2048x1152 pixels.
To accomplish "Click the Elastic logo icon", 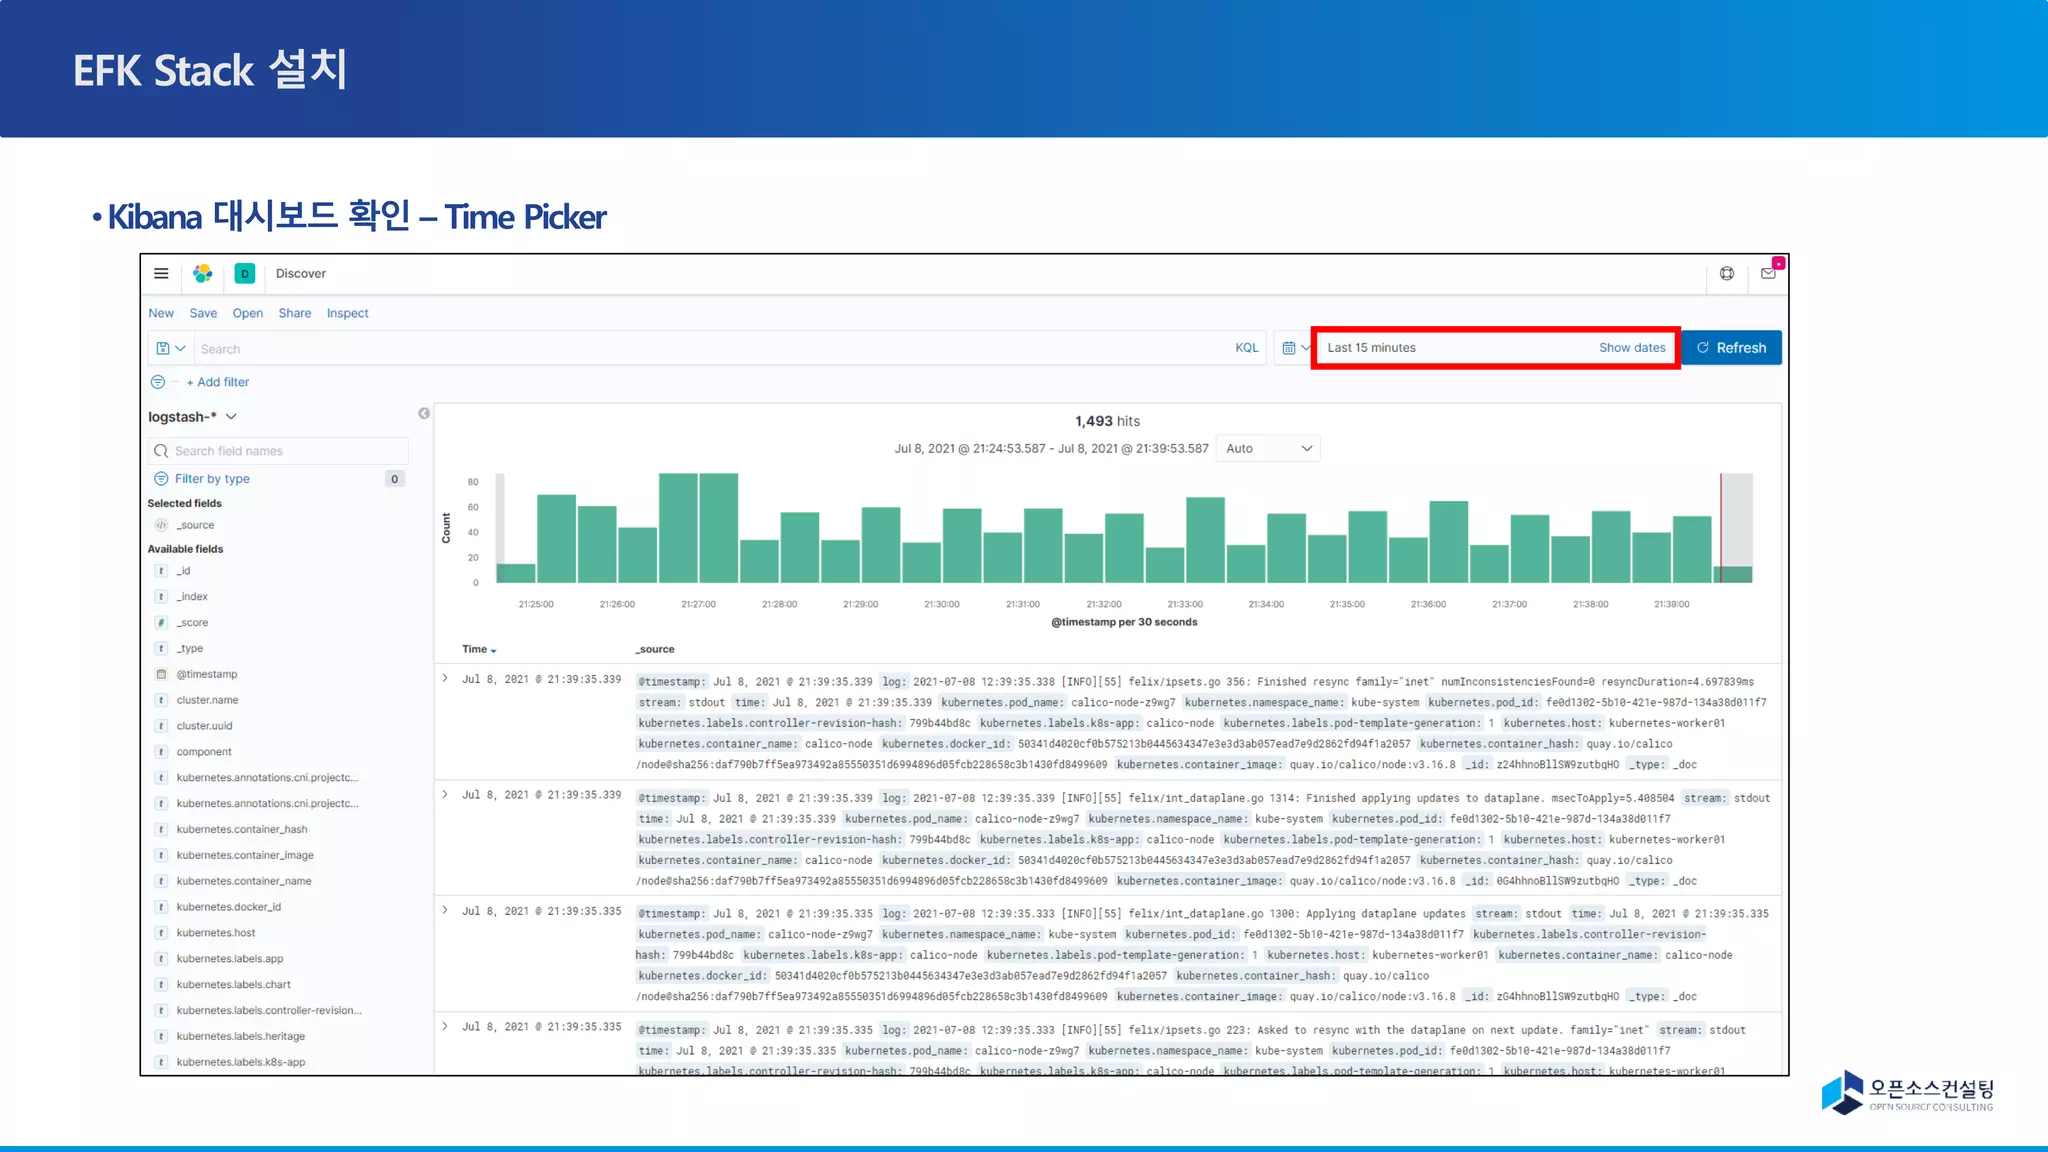I will tap(203, 273).
